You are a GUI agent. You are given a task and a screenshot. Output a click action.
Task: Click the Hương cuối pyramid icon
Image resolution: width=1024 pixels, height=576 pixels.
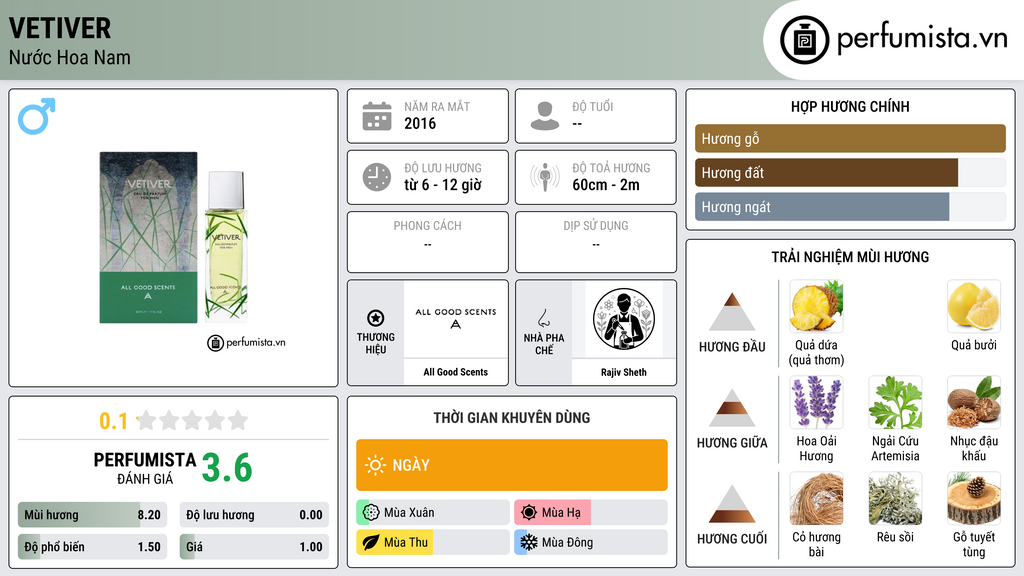coord(732,504)
